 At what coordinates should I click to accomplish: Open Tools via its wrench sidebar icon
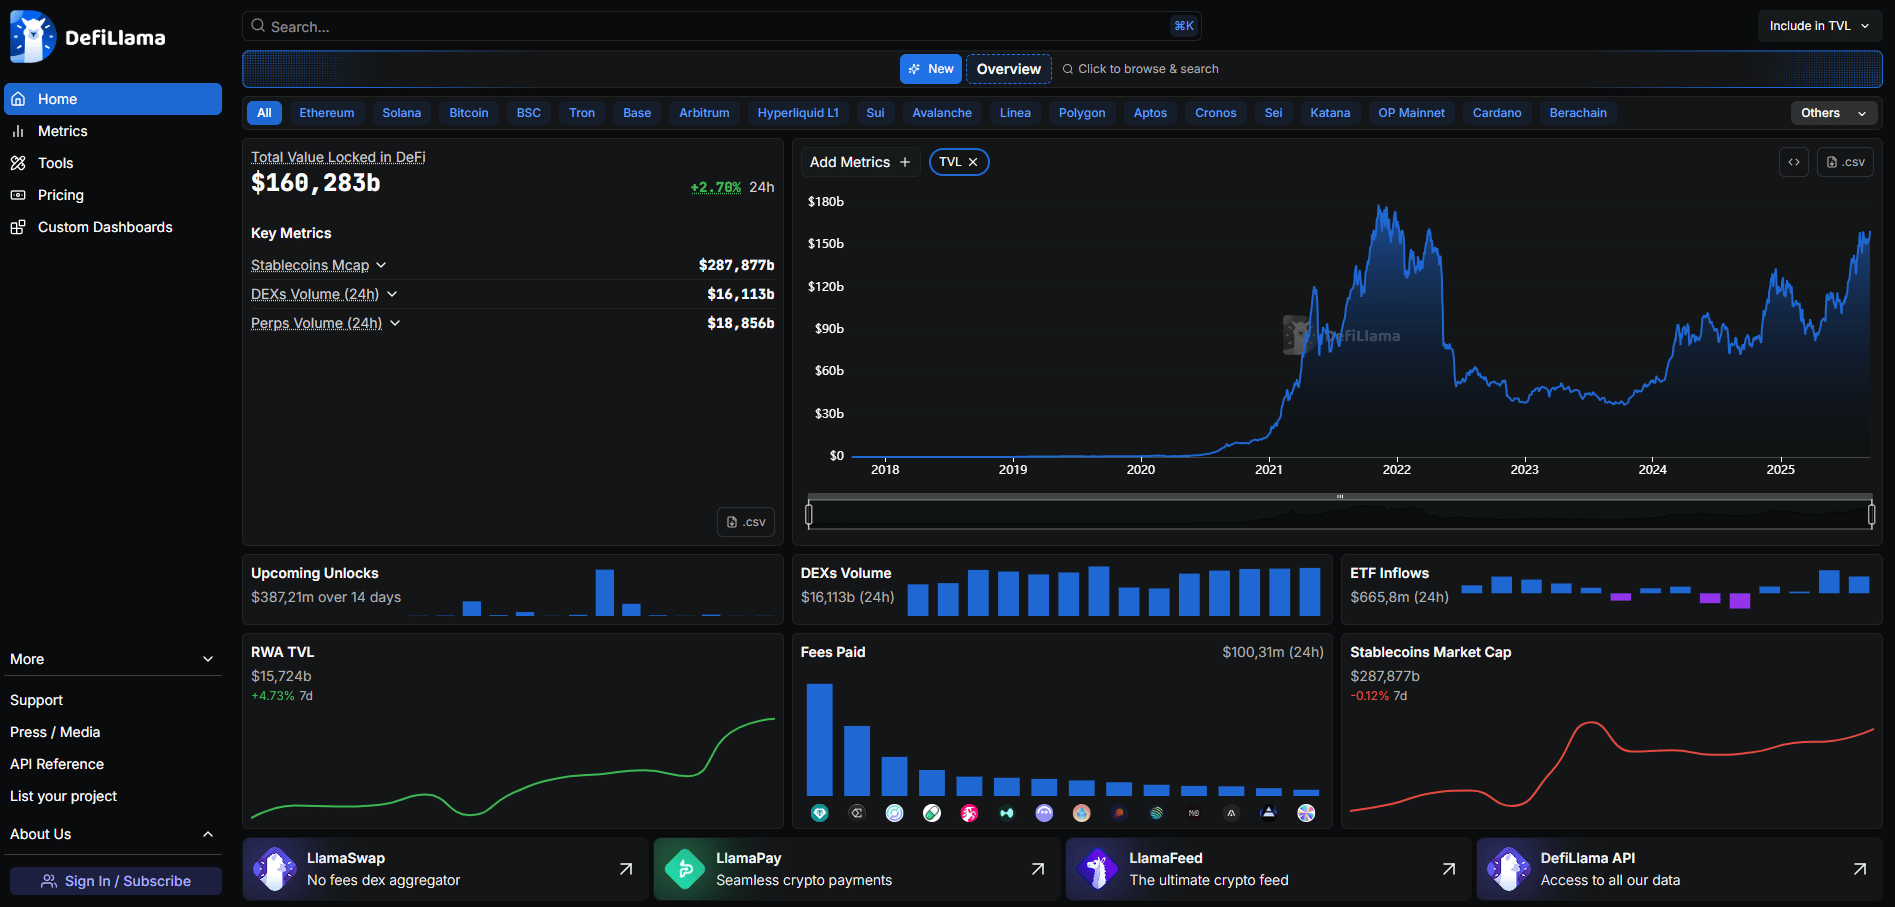(x=18, y=163)
